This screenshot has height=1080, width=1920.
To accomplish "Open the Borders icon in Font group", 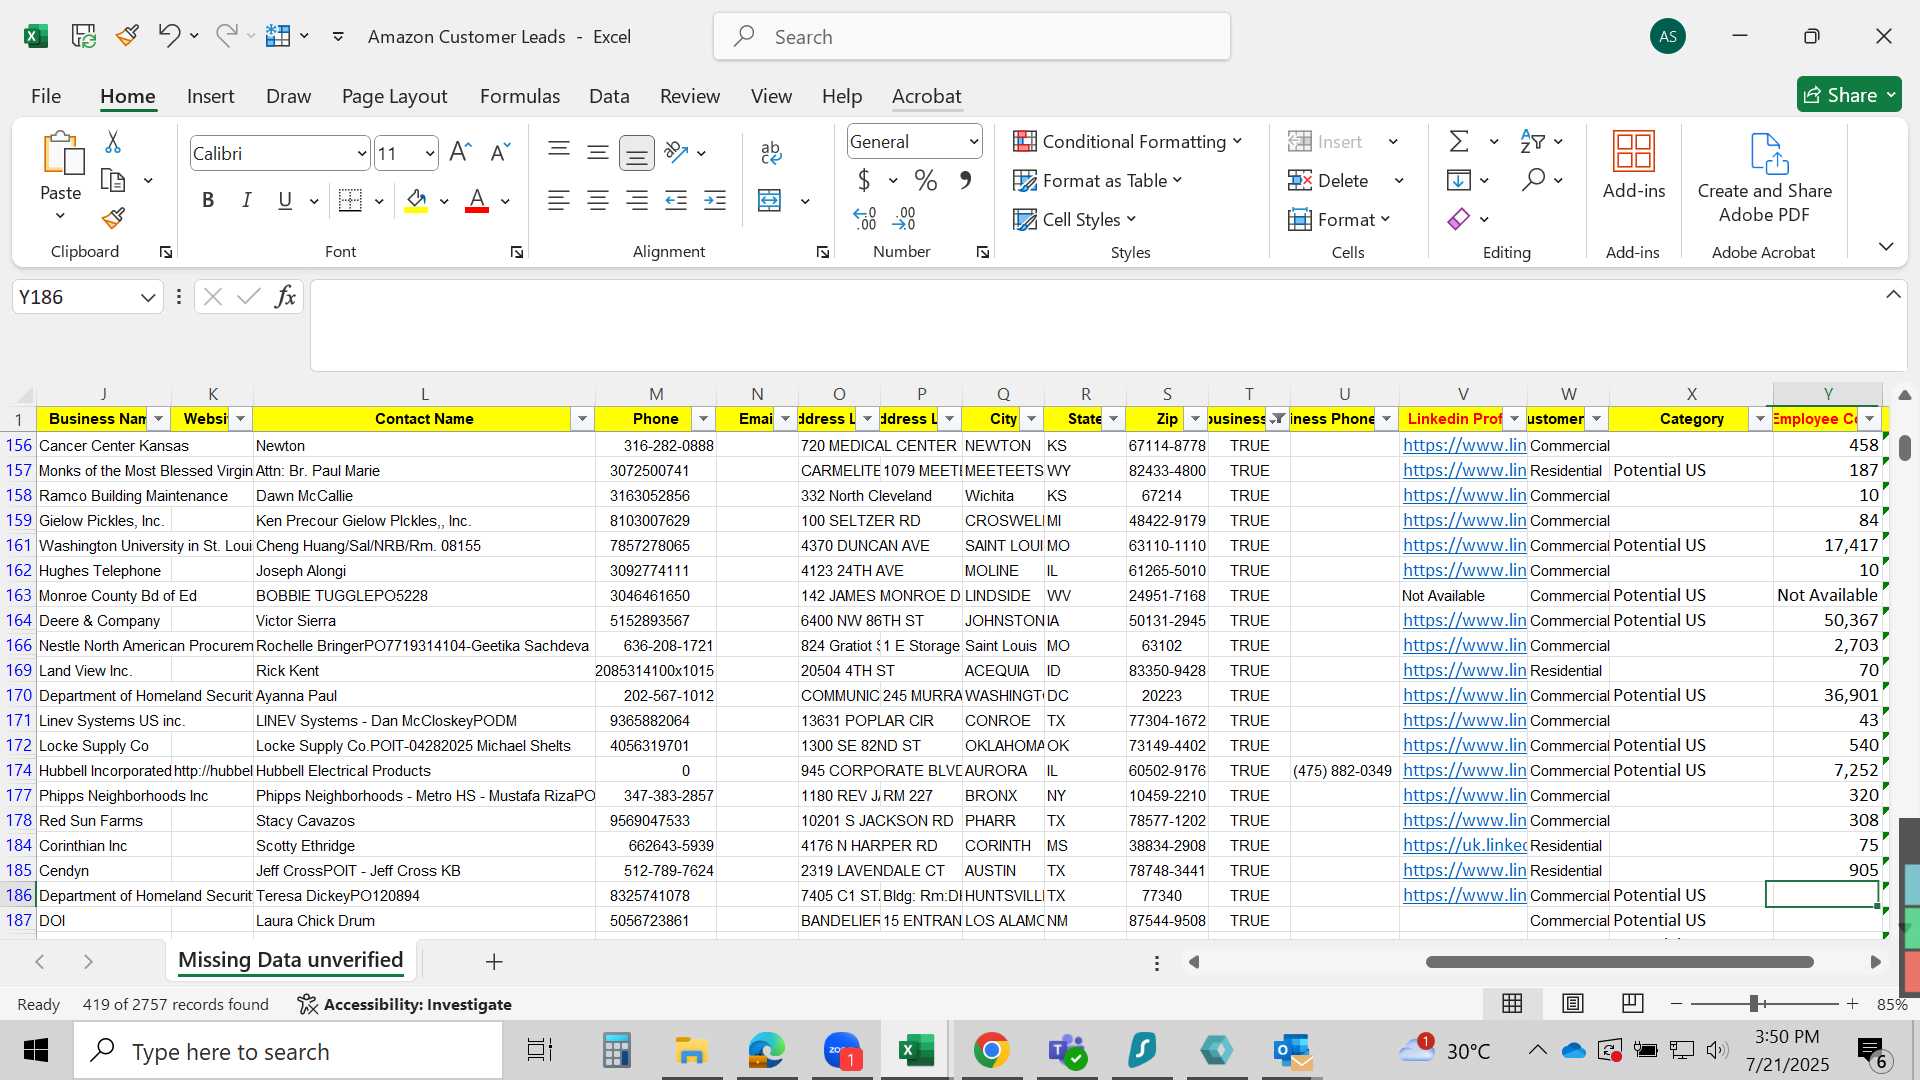I will 350,200.
